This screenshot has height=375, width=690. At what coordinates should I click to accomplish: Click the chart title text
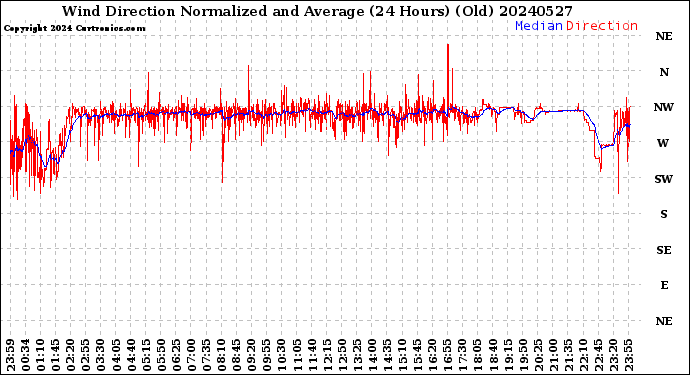pos(317,11)
